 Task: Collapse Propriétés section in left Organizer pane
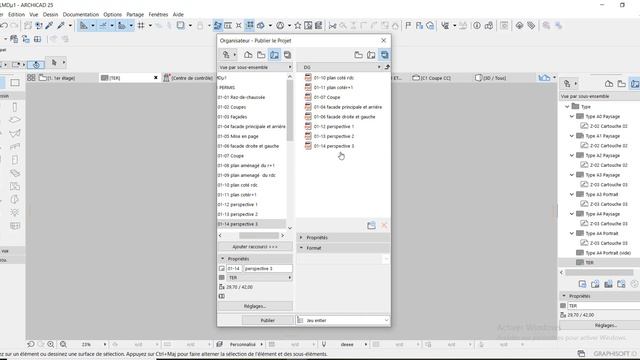point(222,259)
